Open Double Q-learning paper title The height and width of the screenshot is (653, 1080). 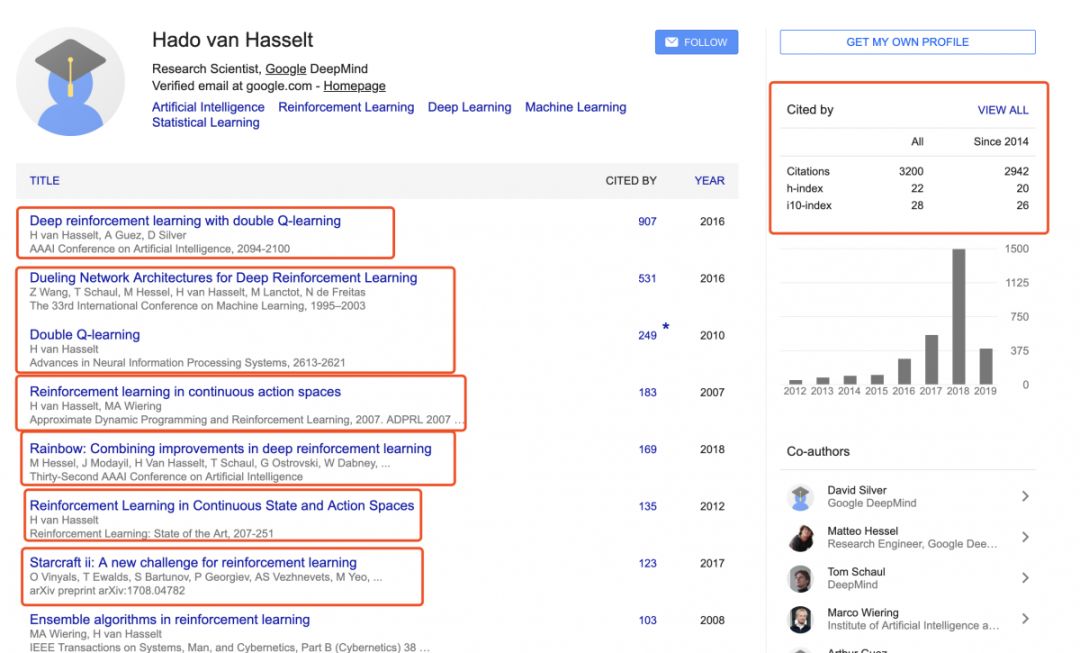85,335
